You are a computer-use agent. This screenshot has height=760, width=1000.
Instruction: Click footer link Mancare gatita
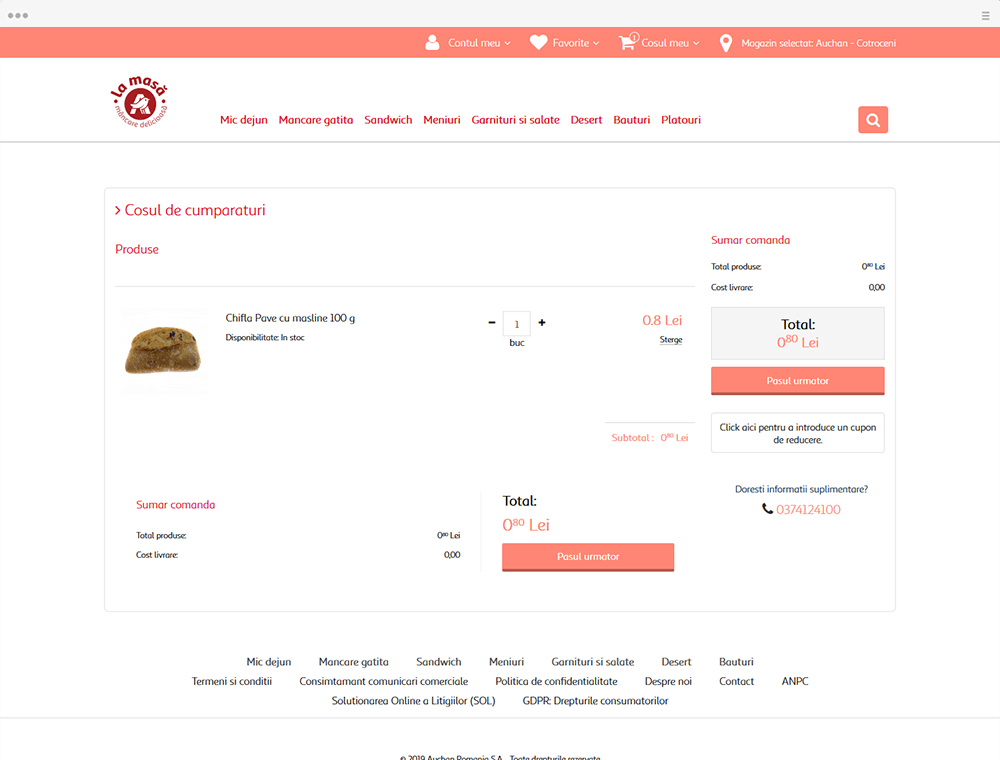click(353, 662)
